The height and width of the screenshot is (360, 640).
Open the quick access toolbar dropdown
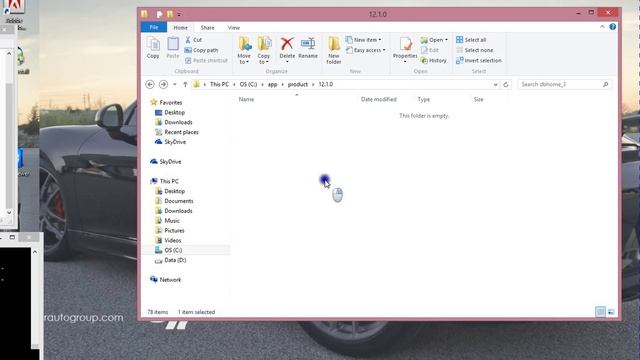point(179,14)
